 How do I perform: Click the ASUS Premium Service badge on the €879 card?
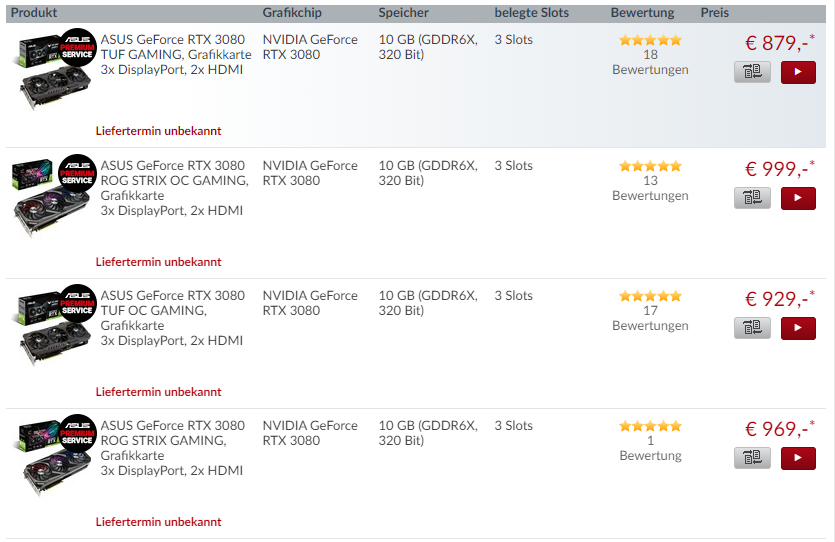78,47
